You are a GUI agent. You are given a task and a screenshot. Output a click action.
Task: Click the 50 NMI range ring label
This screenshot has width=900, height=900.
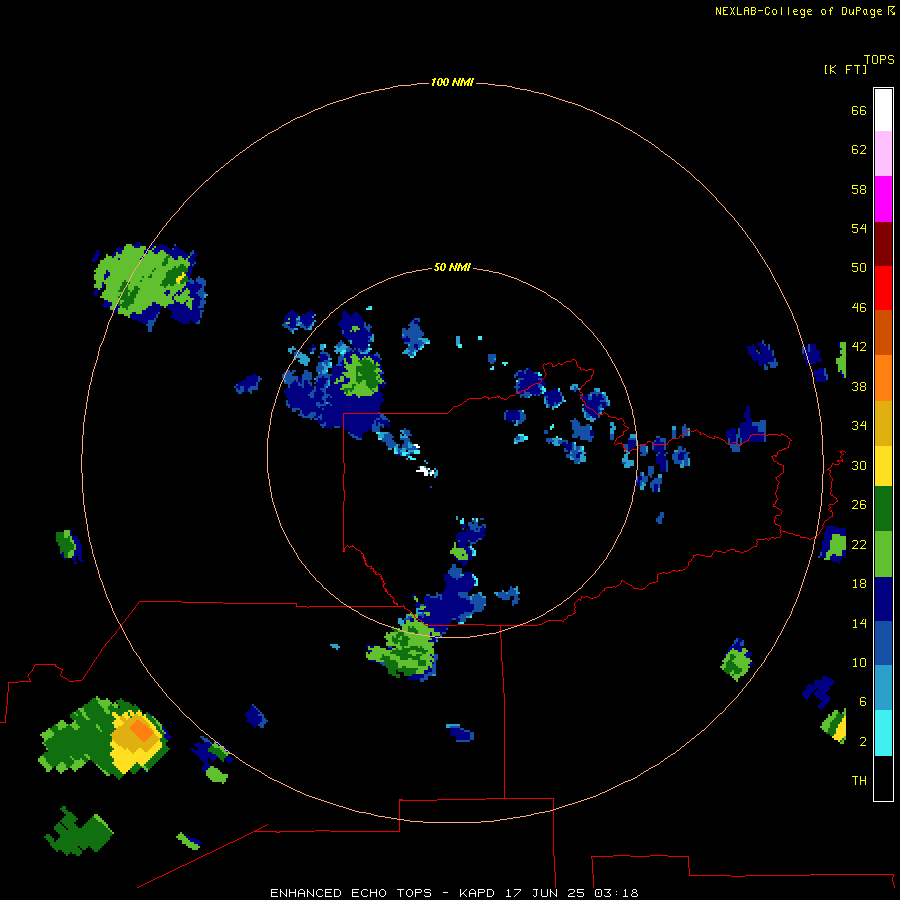452,267
